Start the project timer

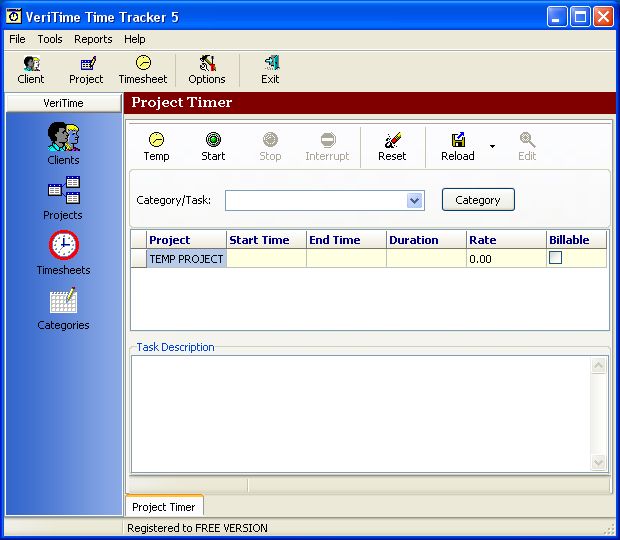[214, 147]
